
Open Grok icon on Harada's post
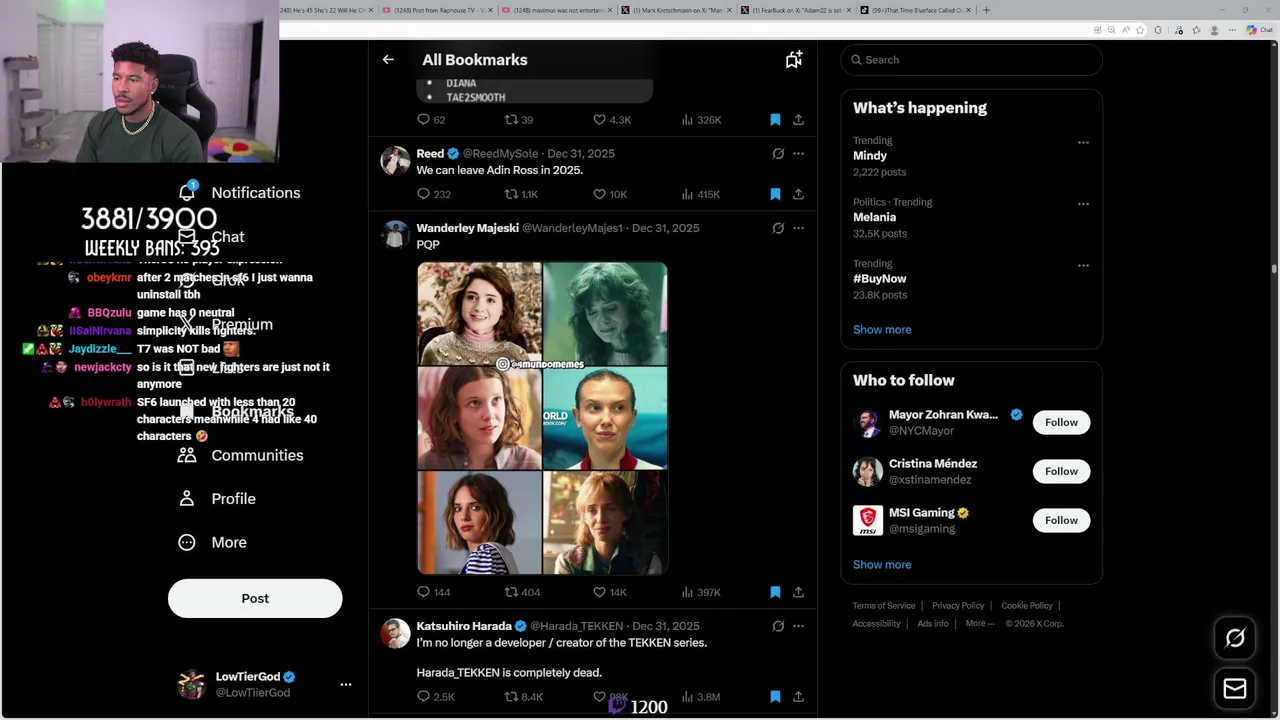778,626
